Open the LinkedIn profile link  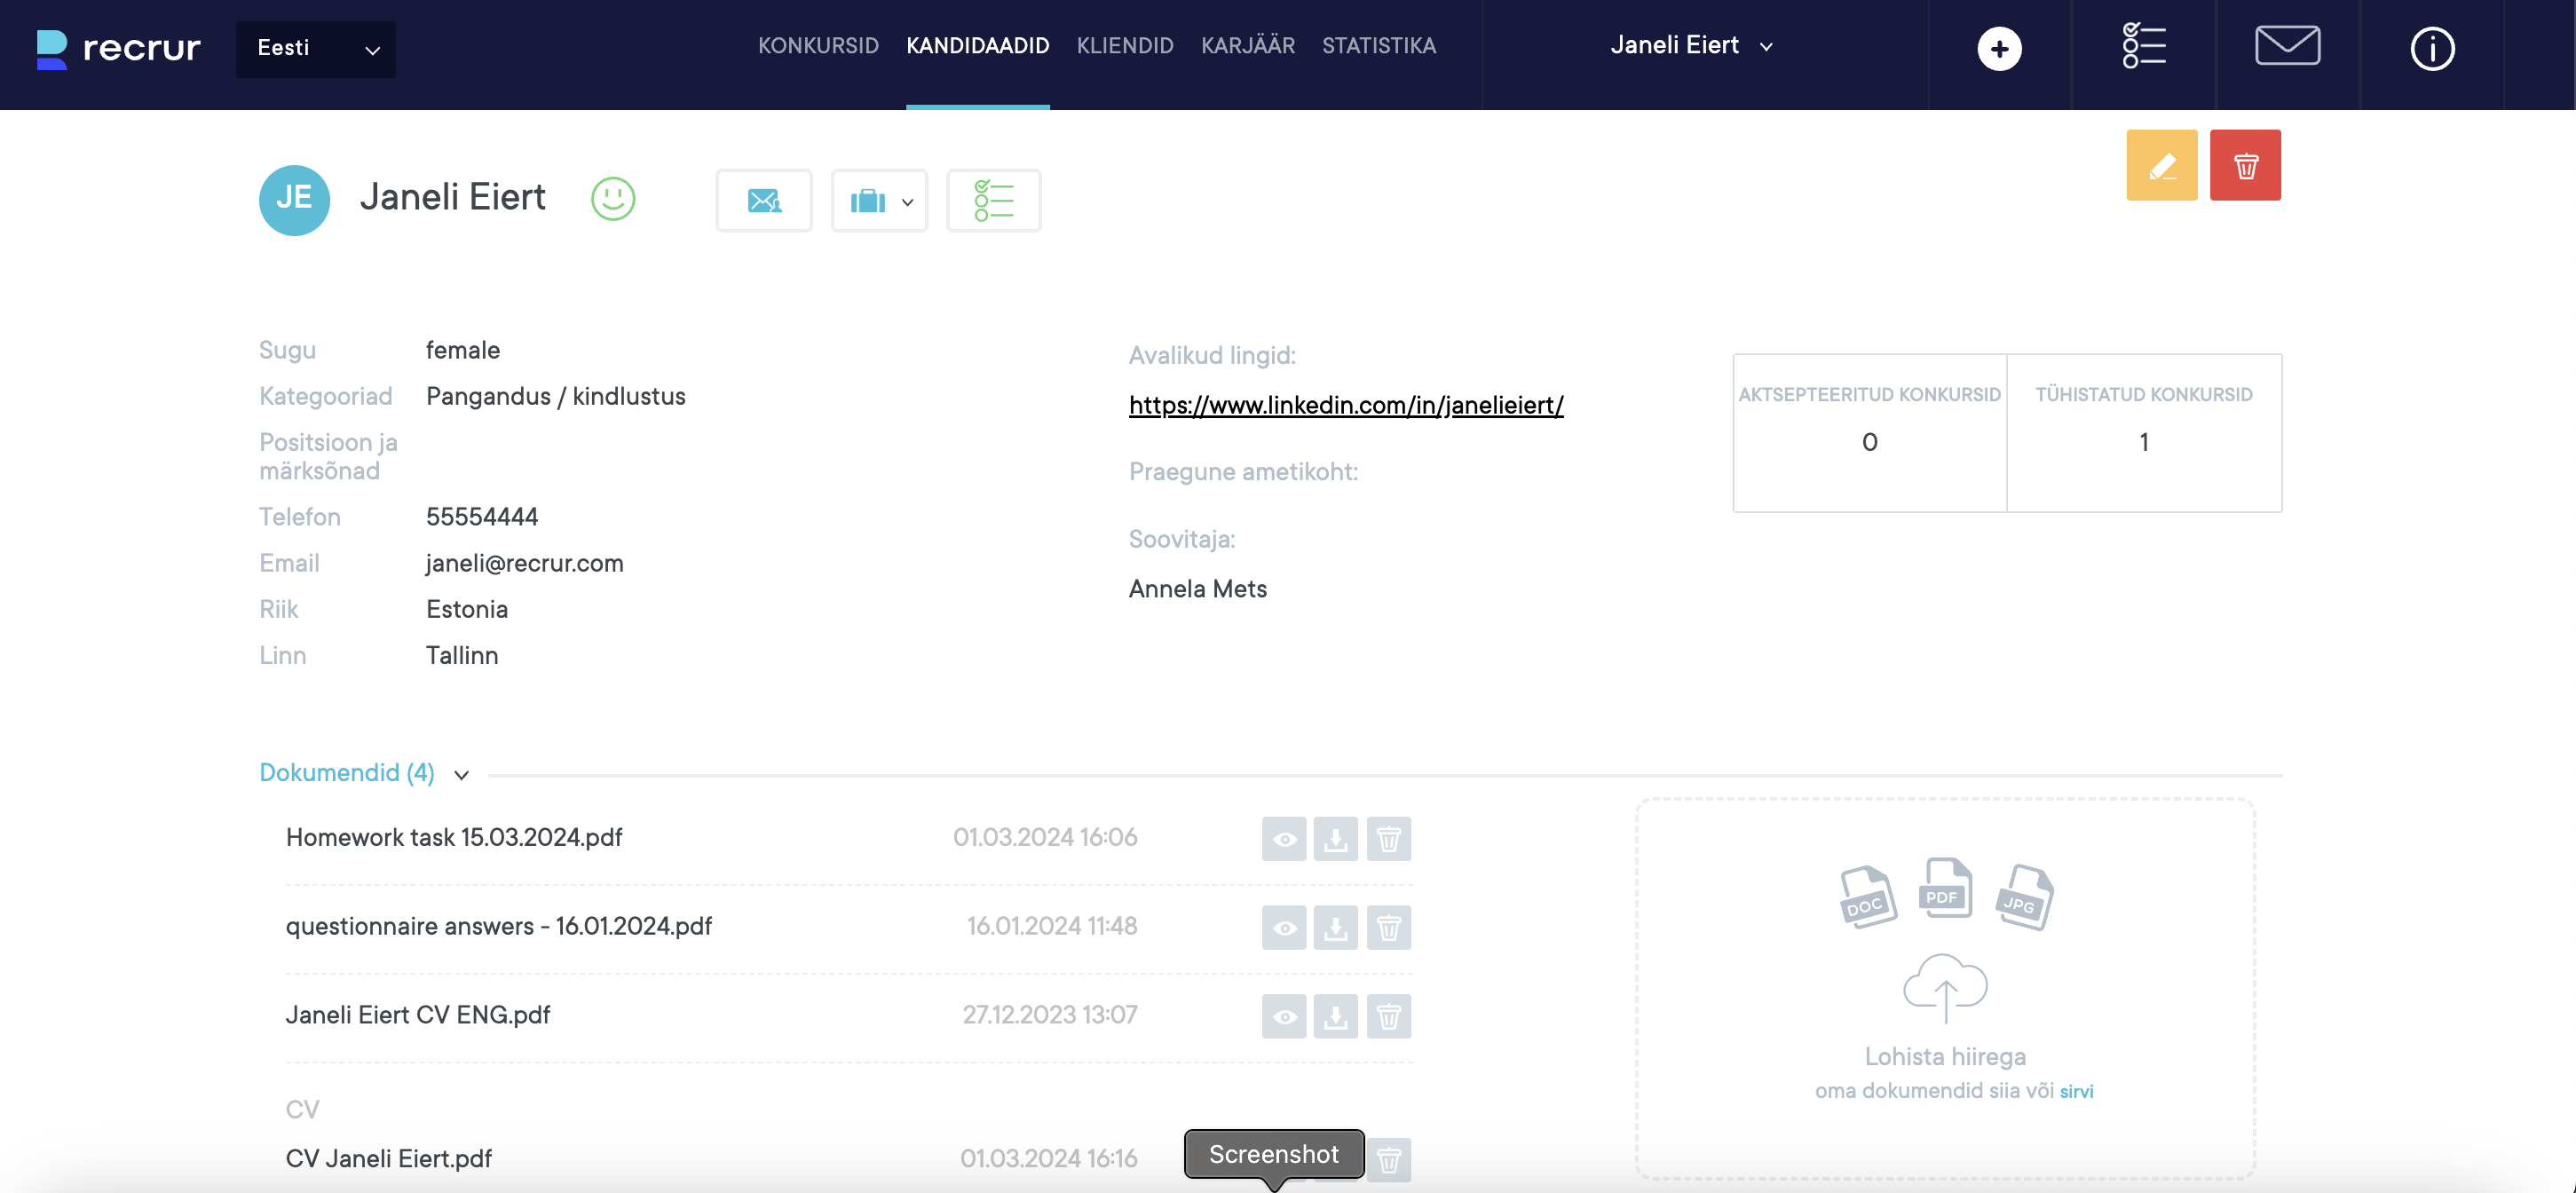tap(1345, 405)
